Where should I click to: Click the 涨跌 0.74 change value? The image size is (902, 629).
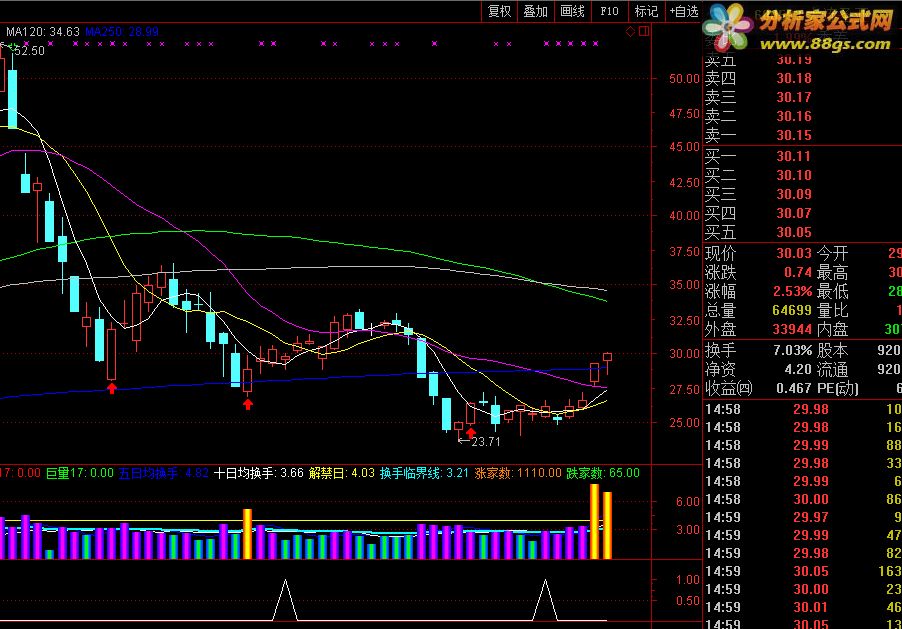coord(798,272)
